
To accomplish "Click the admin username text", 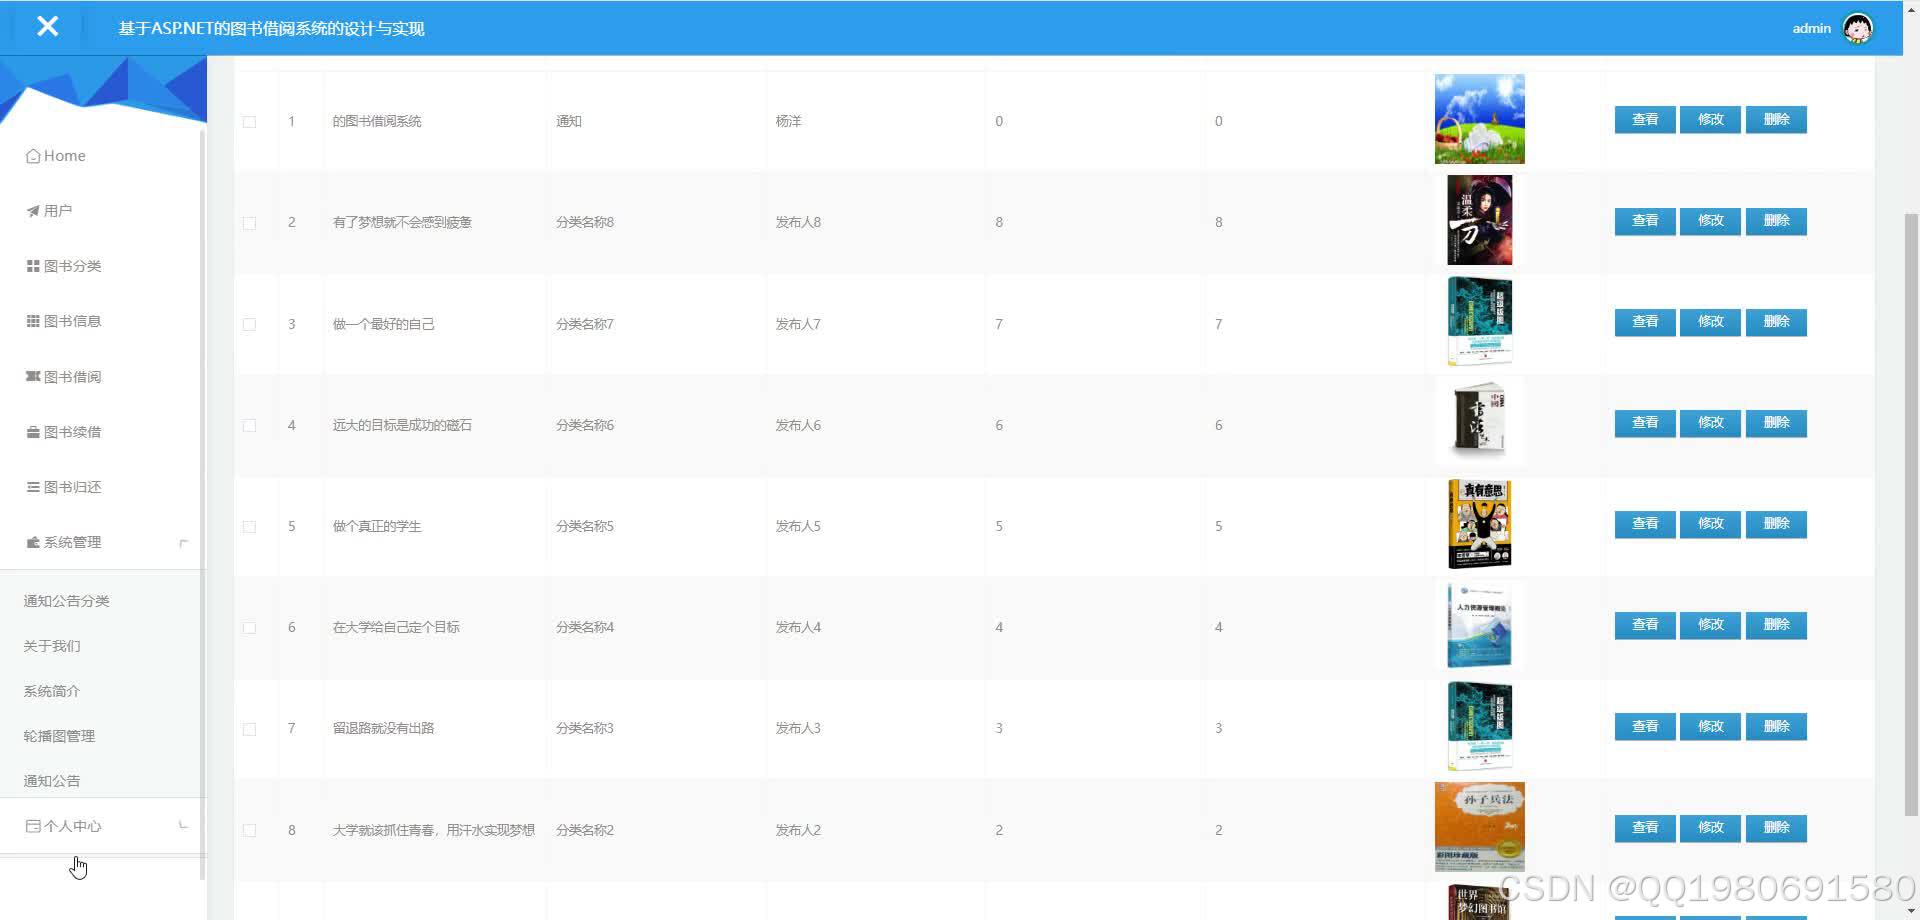I will coord(1811,28).
